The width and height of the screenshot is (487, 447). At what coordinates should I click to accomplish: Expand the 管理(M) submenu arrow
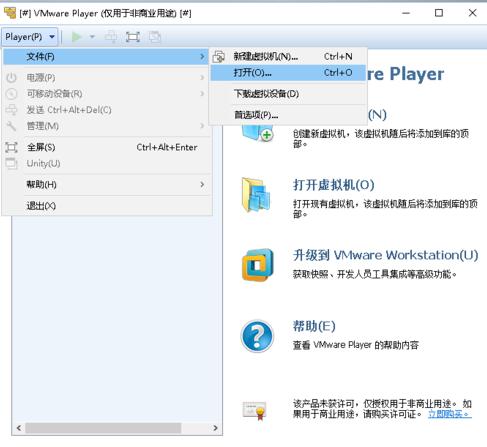(202, 126)
